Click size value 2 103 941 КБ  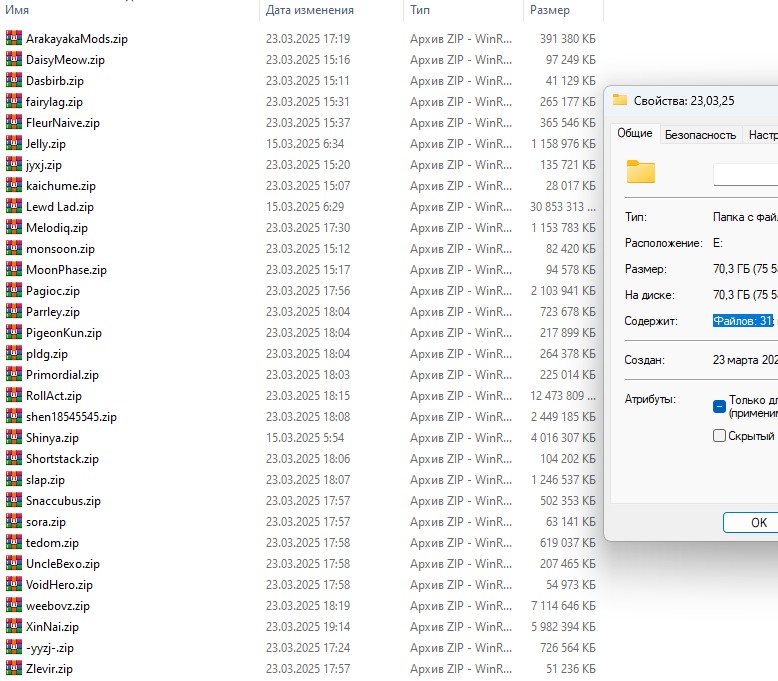coord(563,291)
